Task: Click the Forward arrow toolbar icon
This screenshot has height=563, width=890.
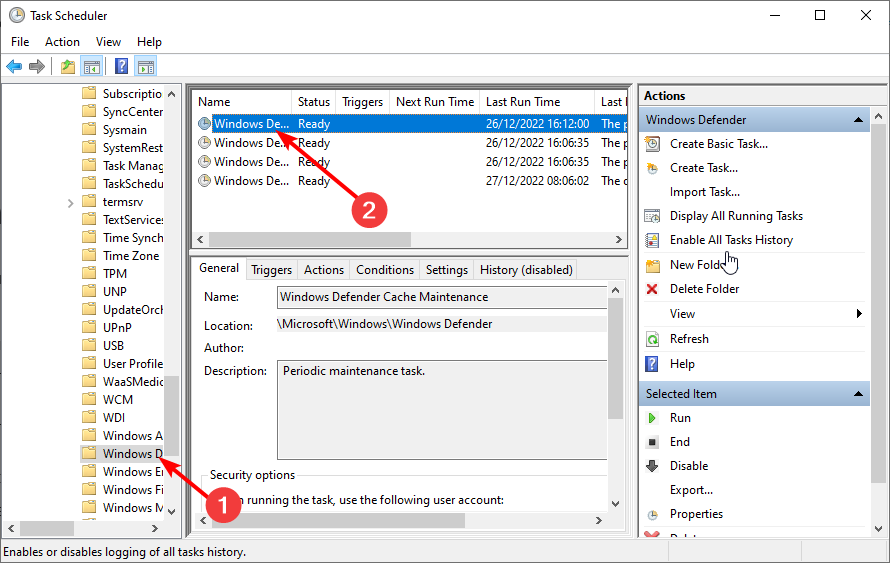Action: [37, 67]
